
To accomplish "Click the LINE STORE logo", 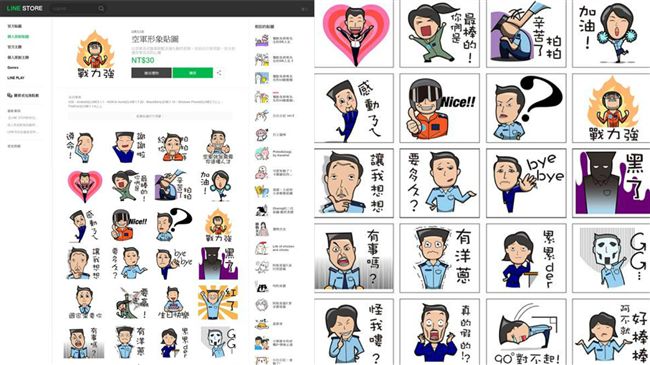I will (24, 8).
